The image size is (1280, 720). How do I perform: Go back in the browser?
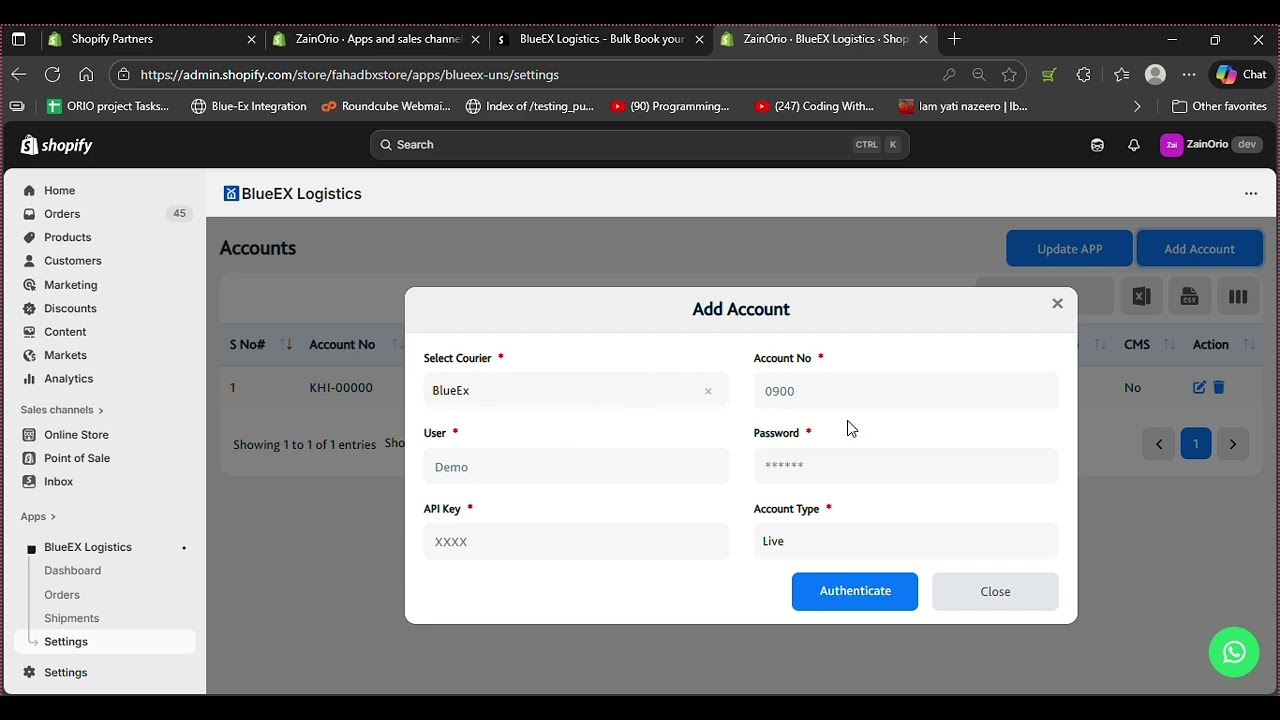click(x=19, y=74)
